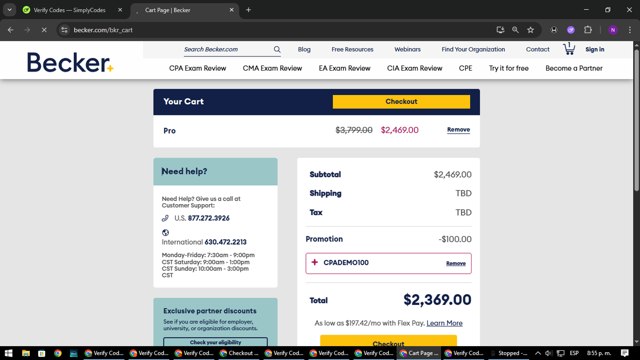Go back using the browser back arrow
This screenshot has height=360, width=640.
click(x=11, y=30)
